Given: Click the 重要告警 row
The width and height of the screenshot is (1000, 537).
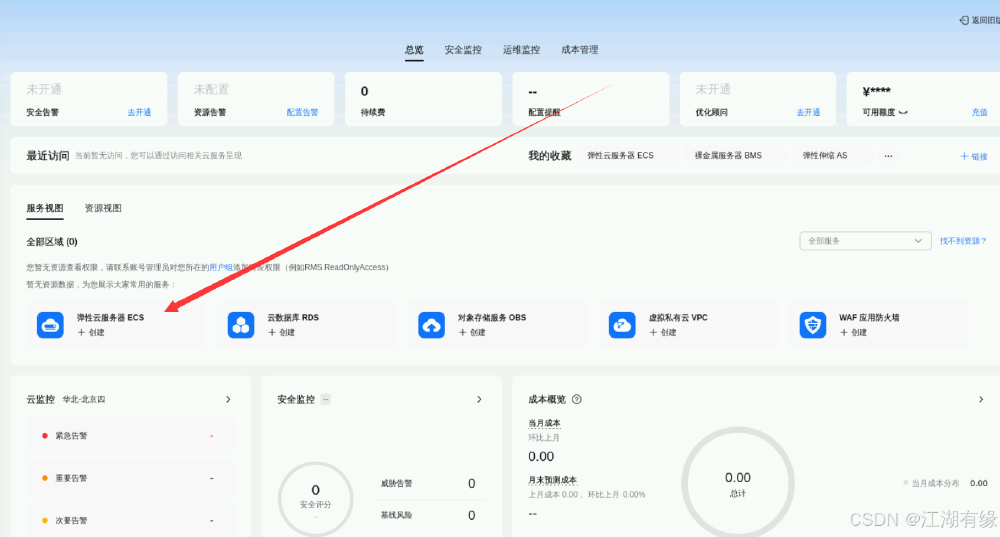Looking at the screenshot, I should [x=131, y=478].
